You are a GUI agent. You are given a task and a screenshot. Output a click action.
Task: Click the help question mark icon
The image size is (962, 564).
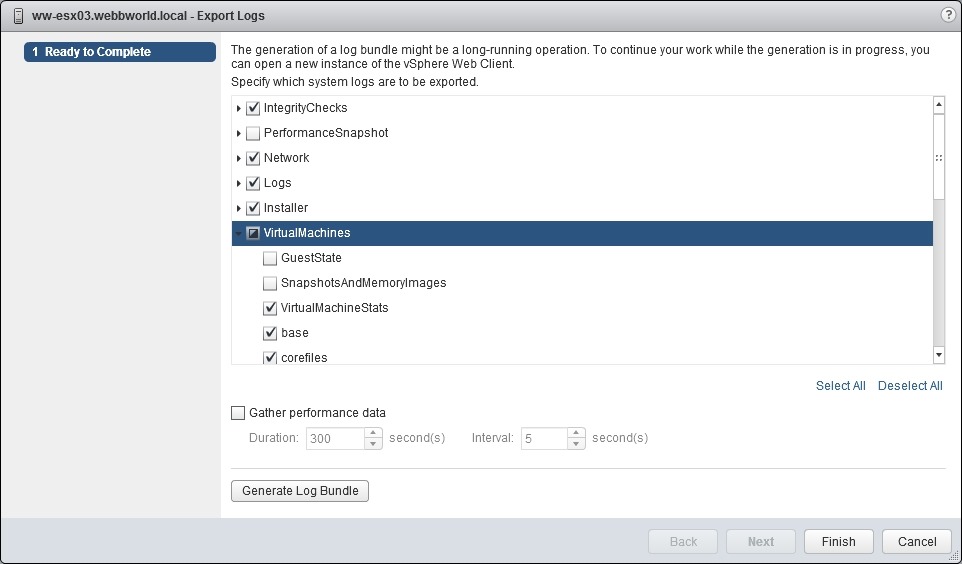coord(947,15)
